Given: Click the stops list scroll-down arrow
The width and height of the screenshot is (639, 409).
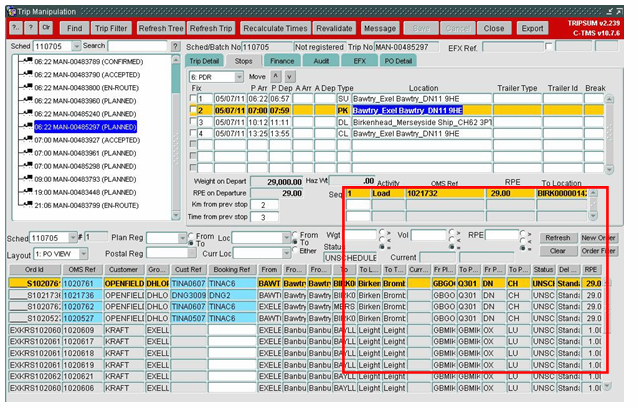Looking at the screenshot, I should (x=609, y=169).
